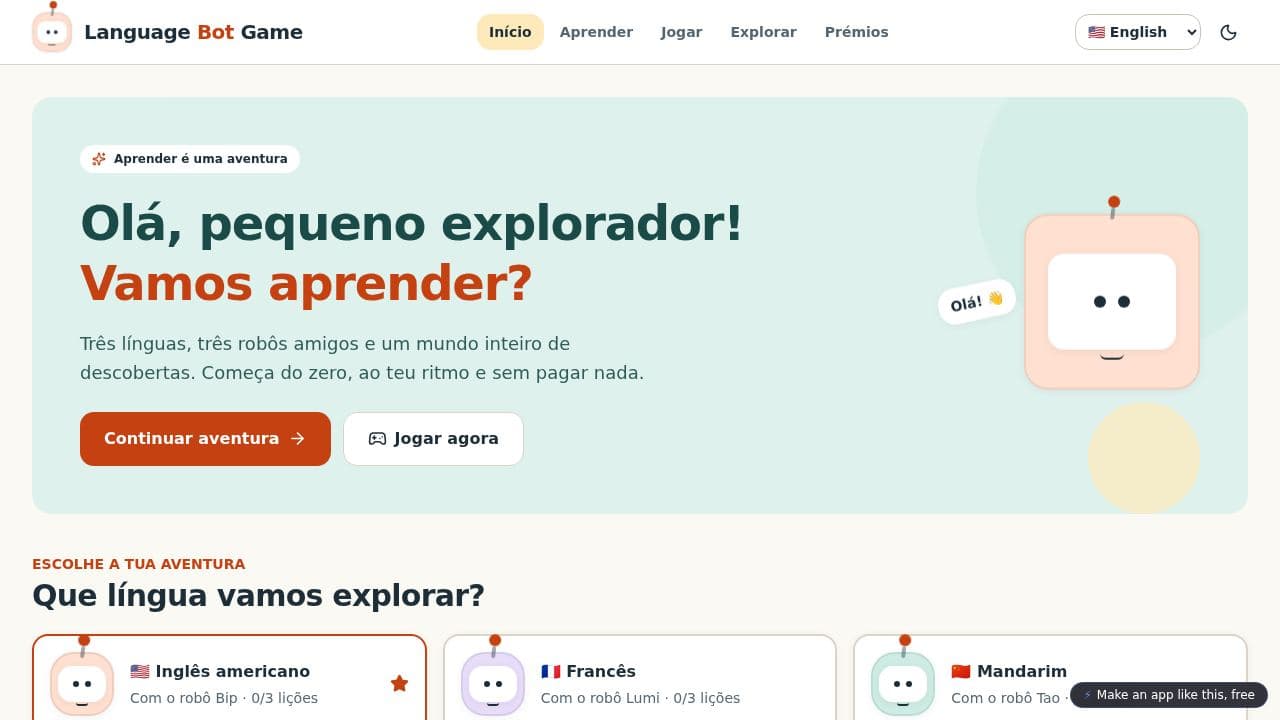The height and width of the screenshot is (720, 1280).
Task: Click the text Com o robô Bip · 0/3 lições
Action: [224, 698]
